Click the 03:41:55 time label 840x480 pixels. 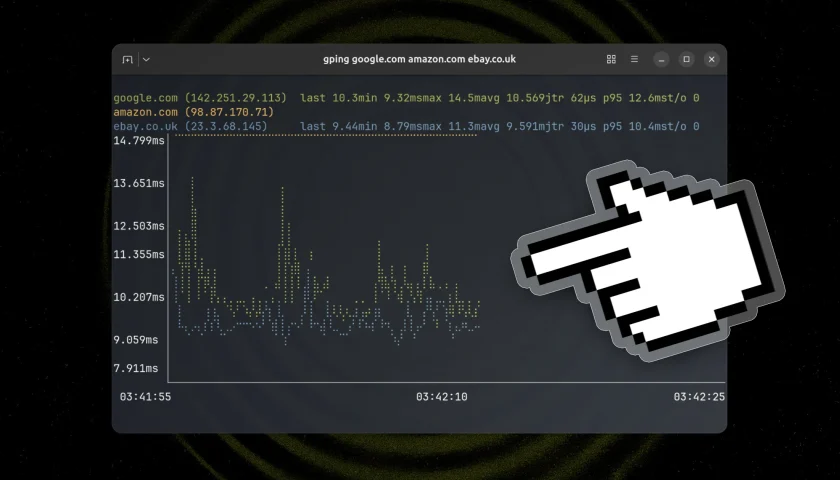pyautogui.click(x=145, y=397)
